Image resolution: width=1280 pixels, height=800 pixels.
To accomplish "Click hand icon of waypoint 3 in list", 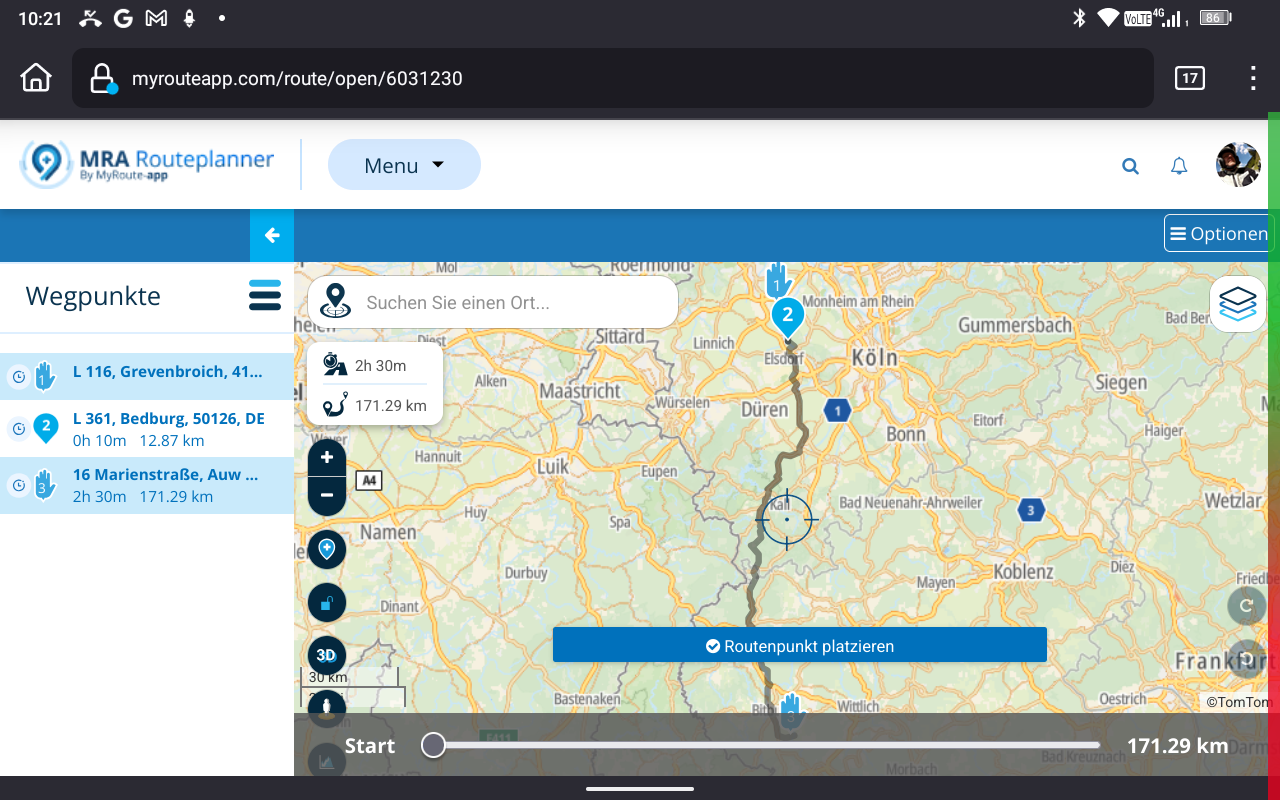I will (x=44, y=485).
